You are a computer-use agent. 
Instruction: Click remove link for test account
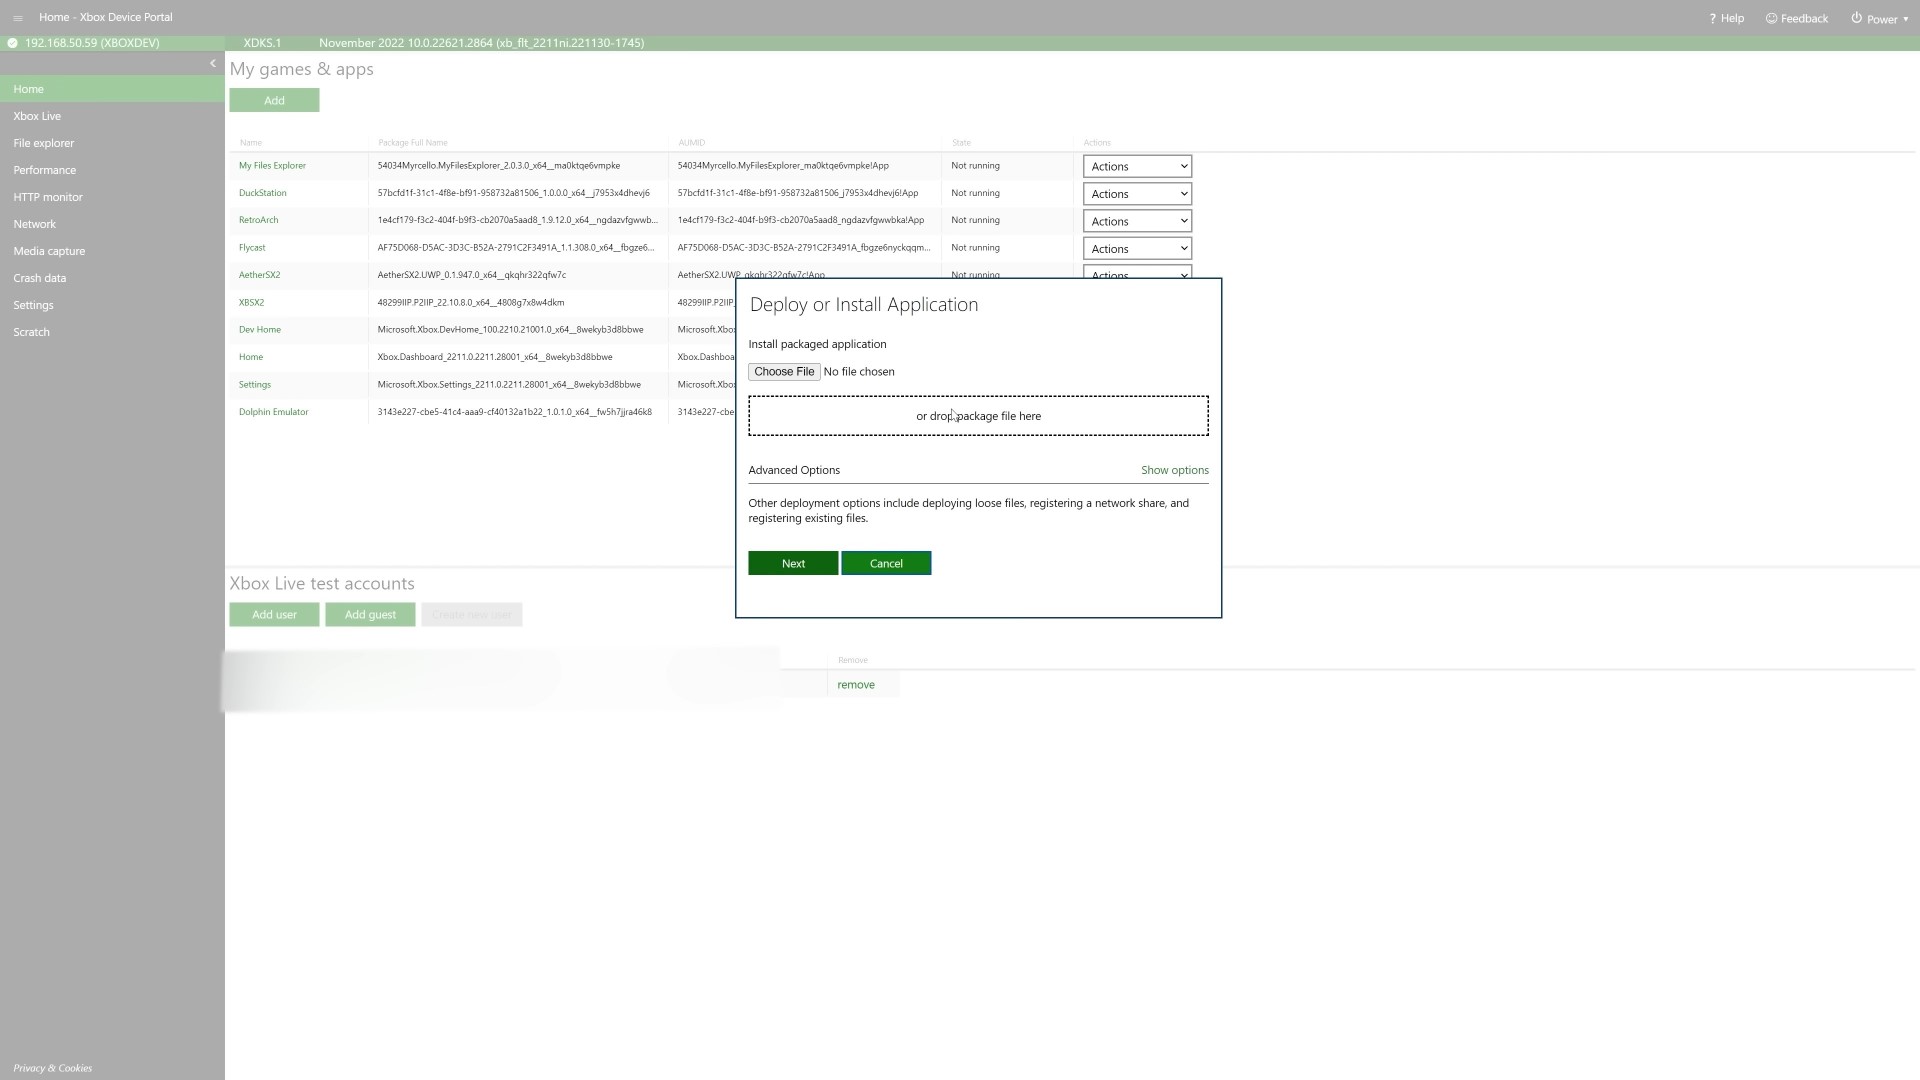pyautogui.click(x=856, y=685)
